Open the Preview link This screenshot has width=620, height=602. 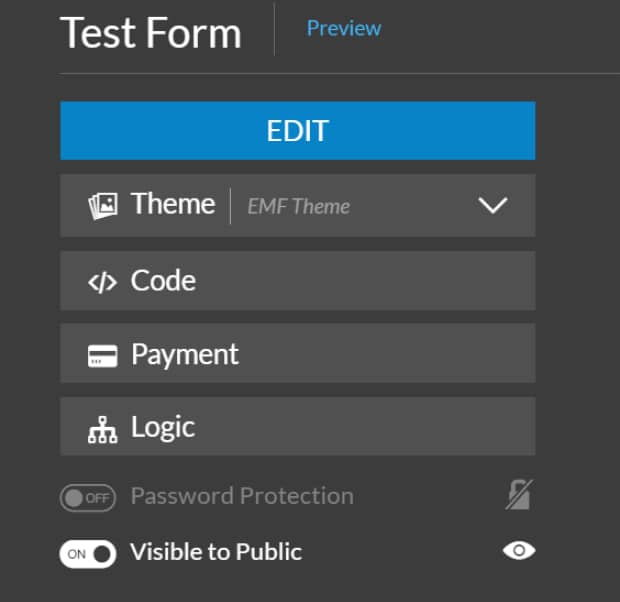(344, 28)
